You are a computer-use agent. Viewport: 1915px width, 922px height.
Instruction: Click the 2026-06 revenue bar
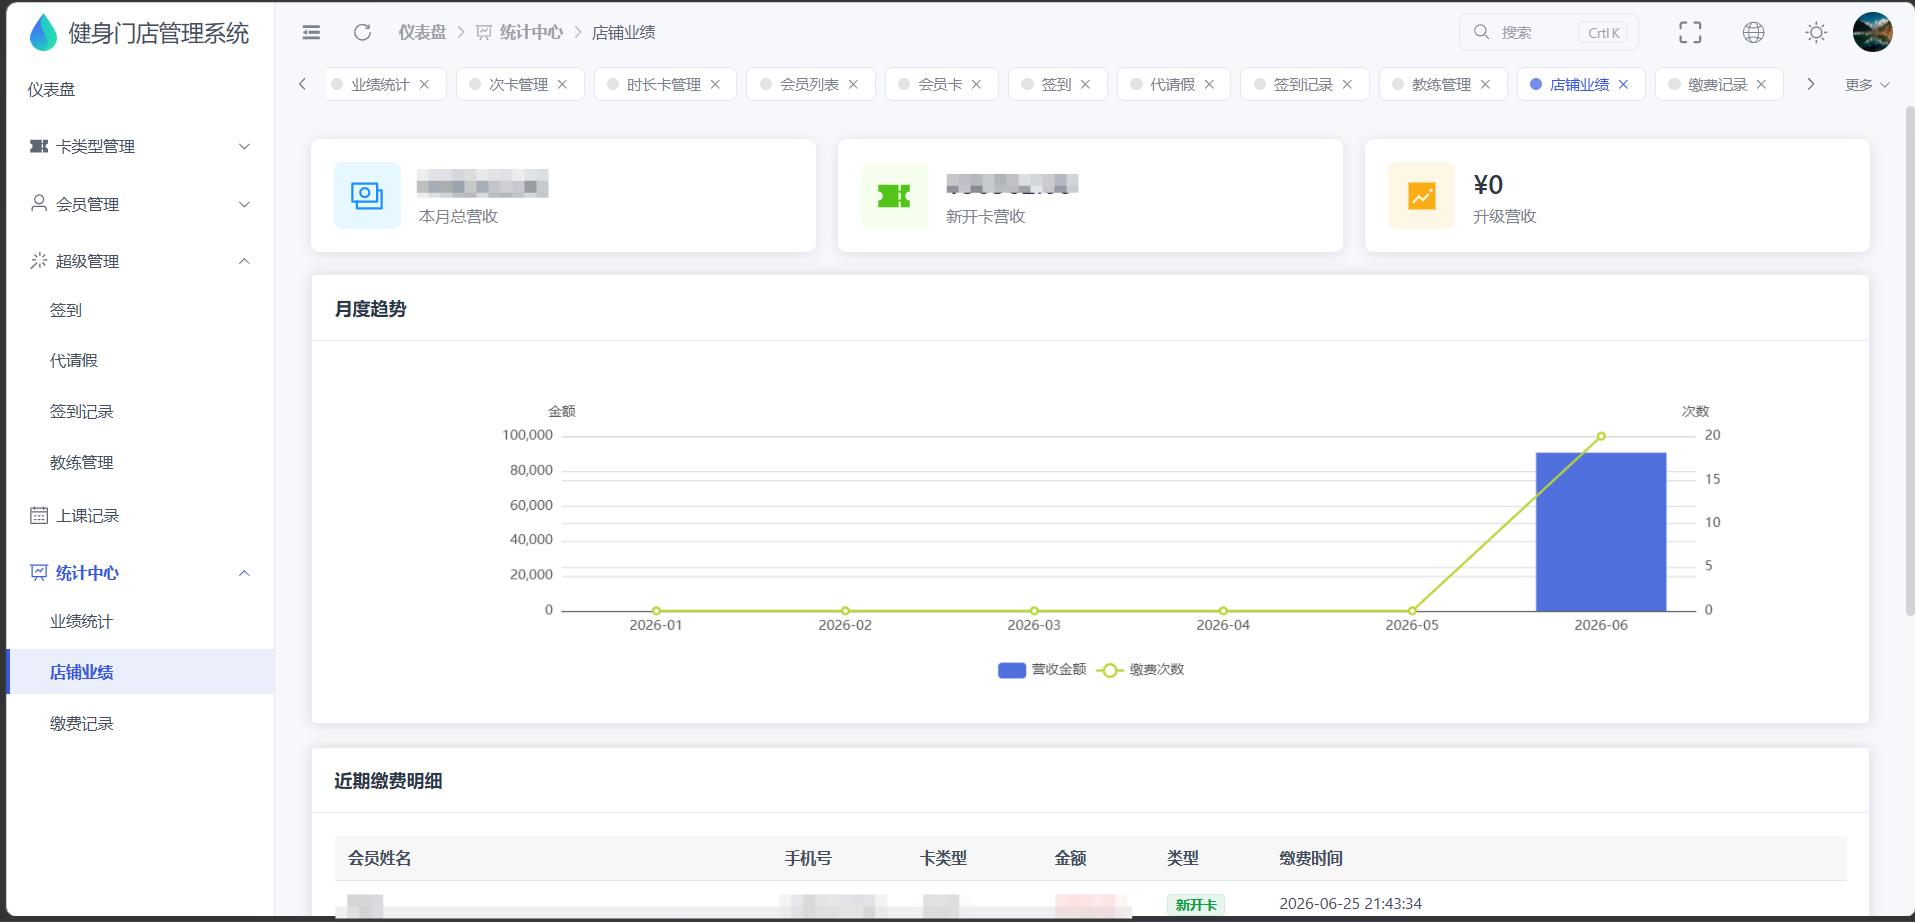(x=1601, y=532)
